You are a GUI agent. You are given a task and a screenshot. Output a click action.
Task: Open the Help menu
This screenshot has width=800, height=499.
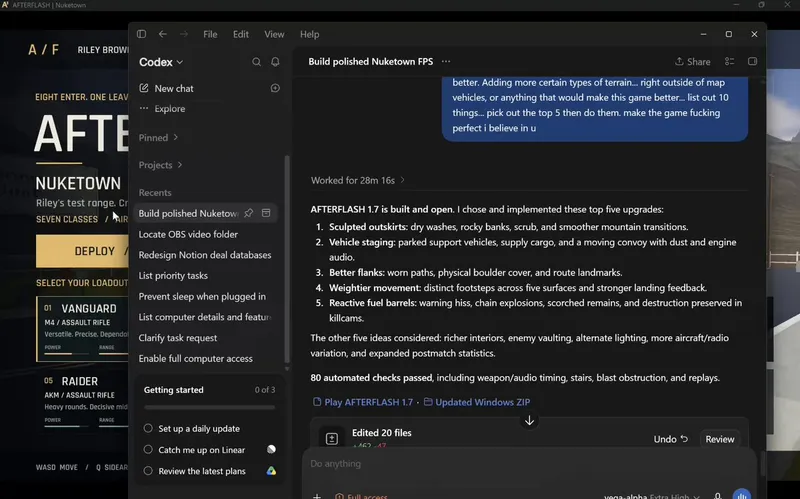click(x=309, y=34)
